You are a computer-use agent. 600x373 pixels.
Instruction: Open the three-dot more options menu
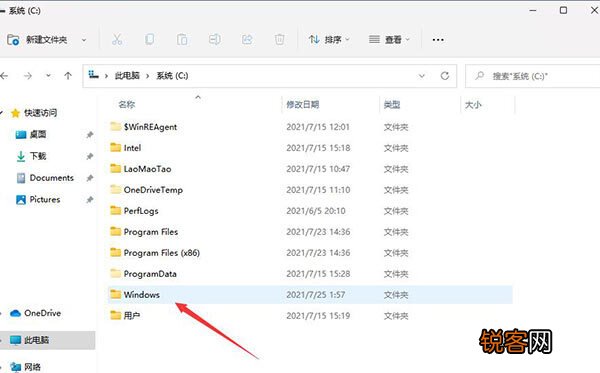438,40
